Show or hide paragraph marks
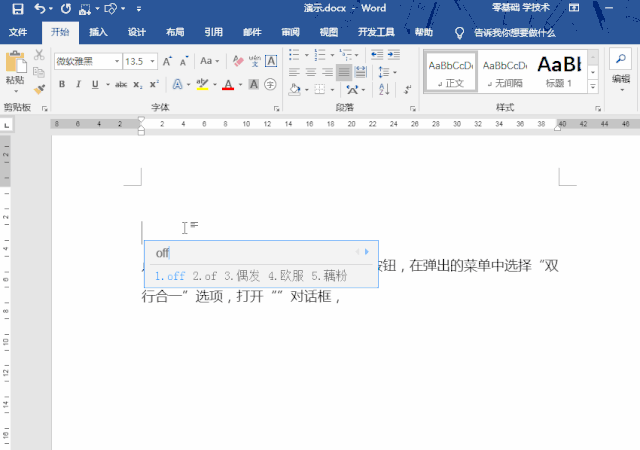Viewport: 640px width, 450px height. pyautogui.click(x=407, y=89)
